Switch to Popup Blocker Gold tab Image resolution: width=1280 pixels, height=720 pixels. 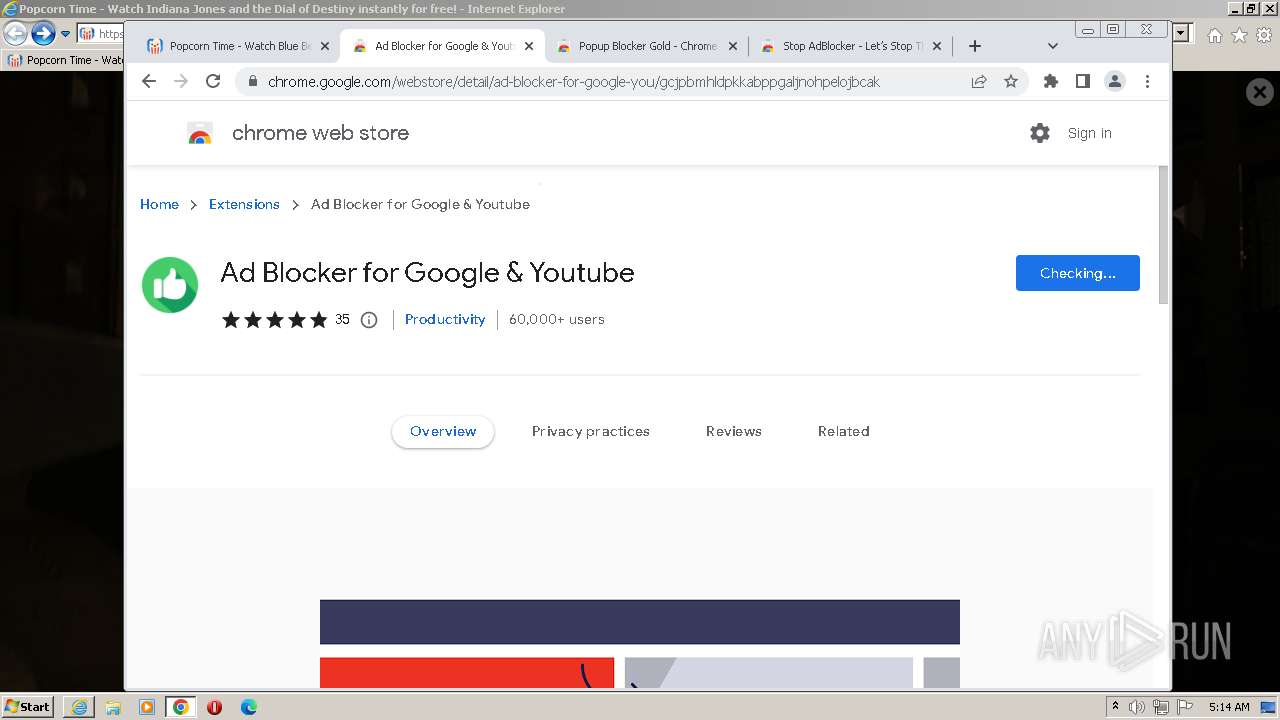(647, 46)
